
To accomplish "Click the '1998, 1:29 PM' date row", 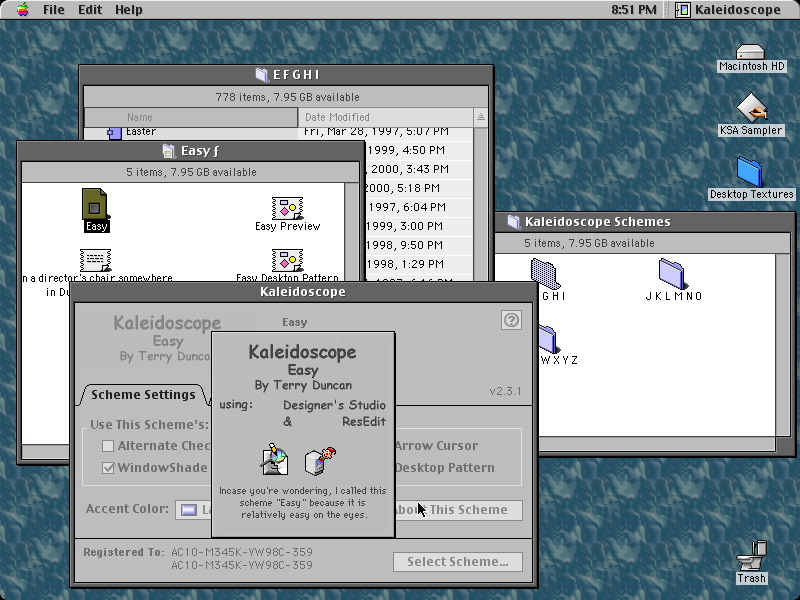I will pos(419,264).
